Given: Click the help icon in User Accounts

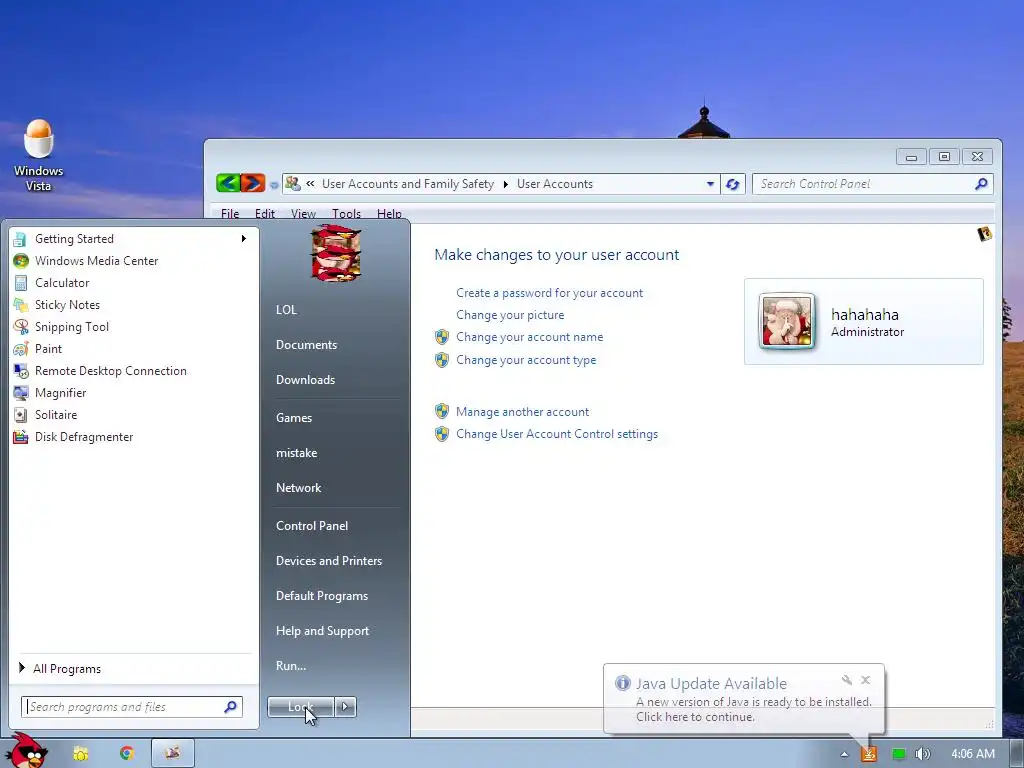Looking at the screenshot, I should pos(984,234).
